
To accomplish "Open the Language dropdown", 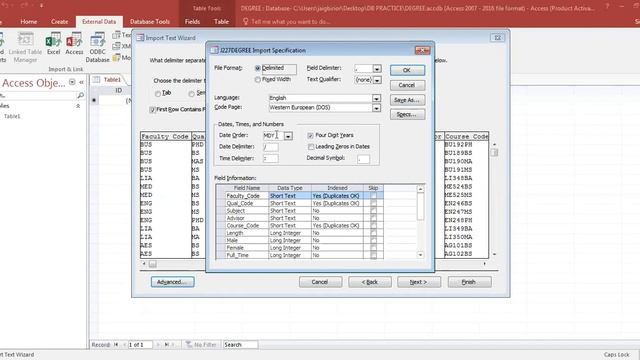I will [x=376, y=98].
